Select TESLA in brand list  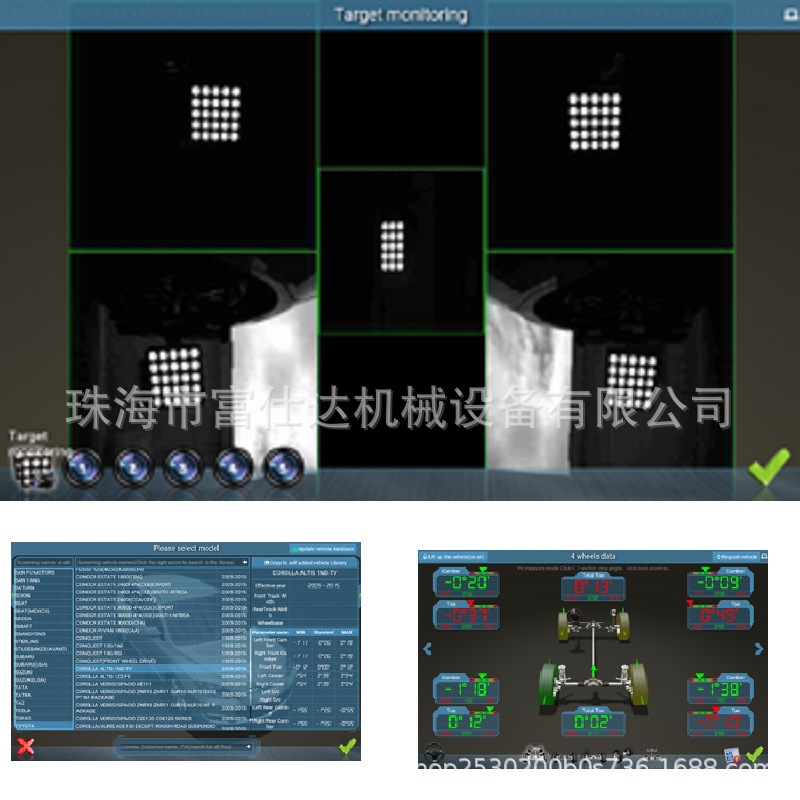(44, 710)
